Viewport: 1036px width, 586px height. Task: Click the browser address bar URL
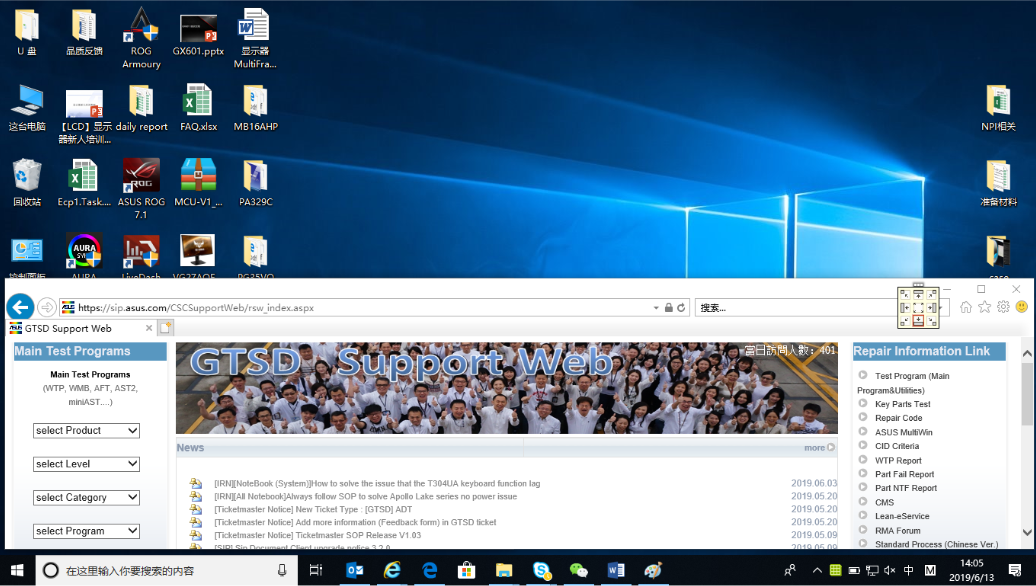[x=196, y=308]
